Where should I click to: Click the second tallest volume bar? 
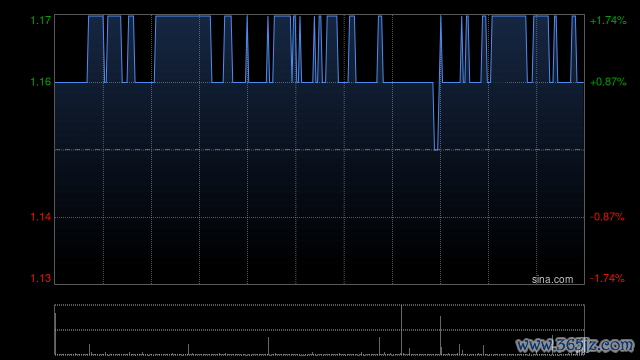440,336
